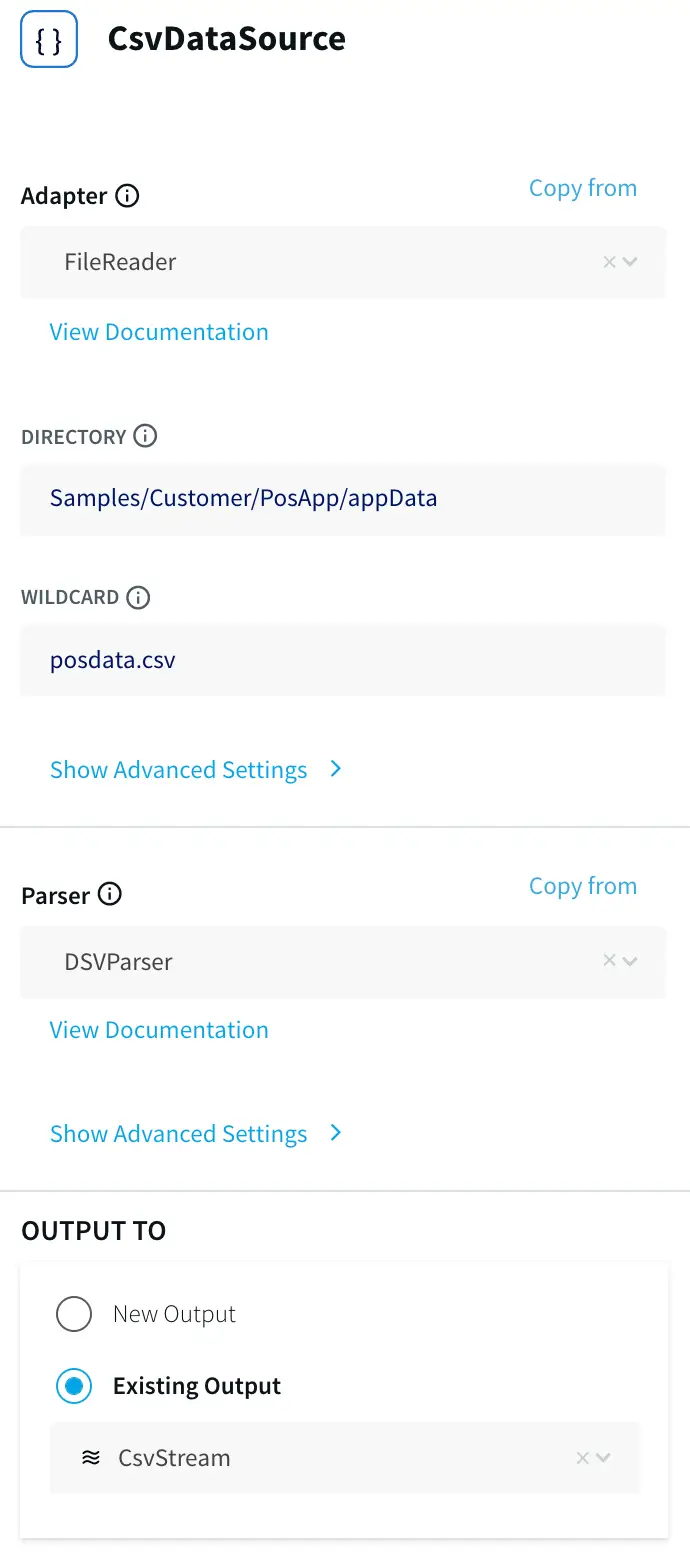Click the CsvDataSource curly braces icon
The height and width of the screenshot is (1554, 690).
49,39
